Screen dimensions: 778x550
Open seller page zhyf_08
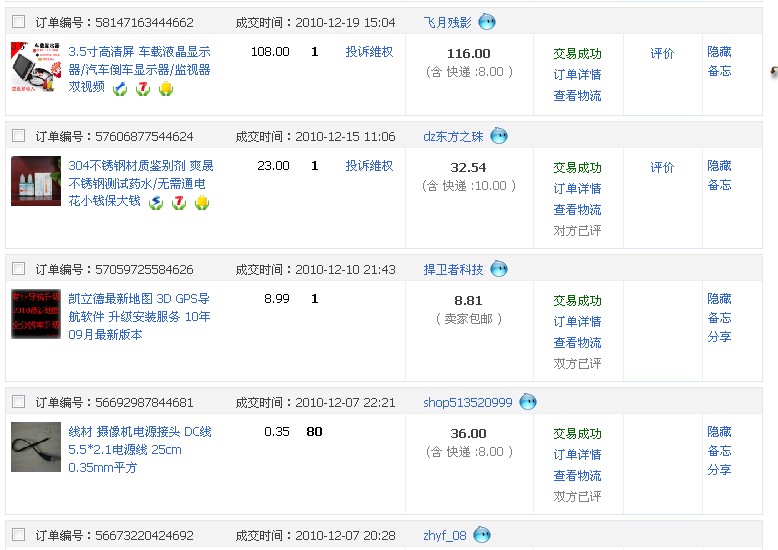click(x=445, y=536)
